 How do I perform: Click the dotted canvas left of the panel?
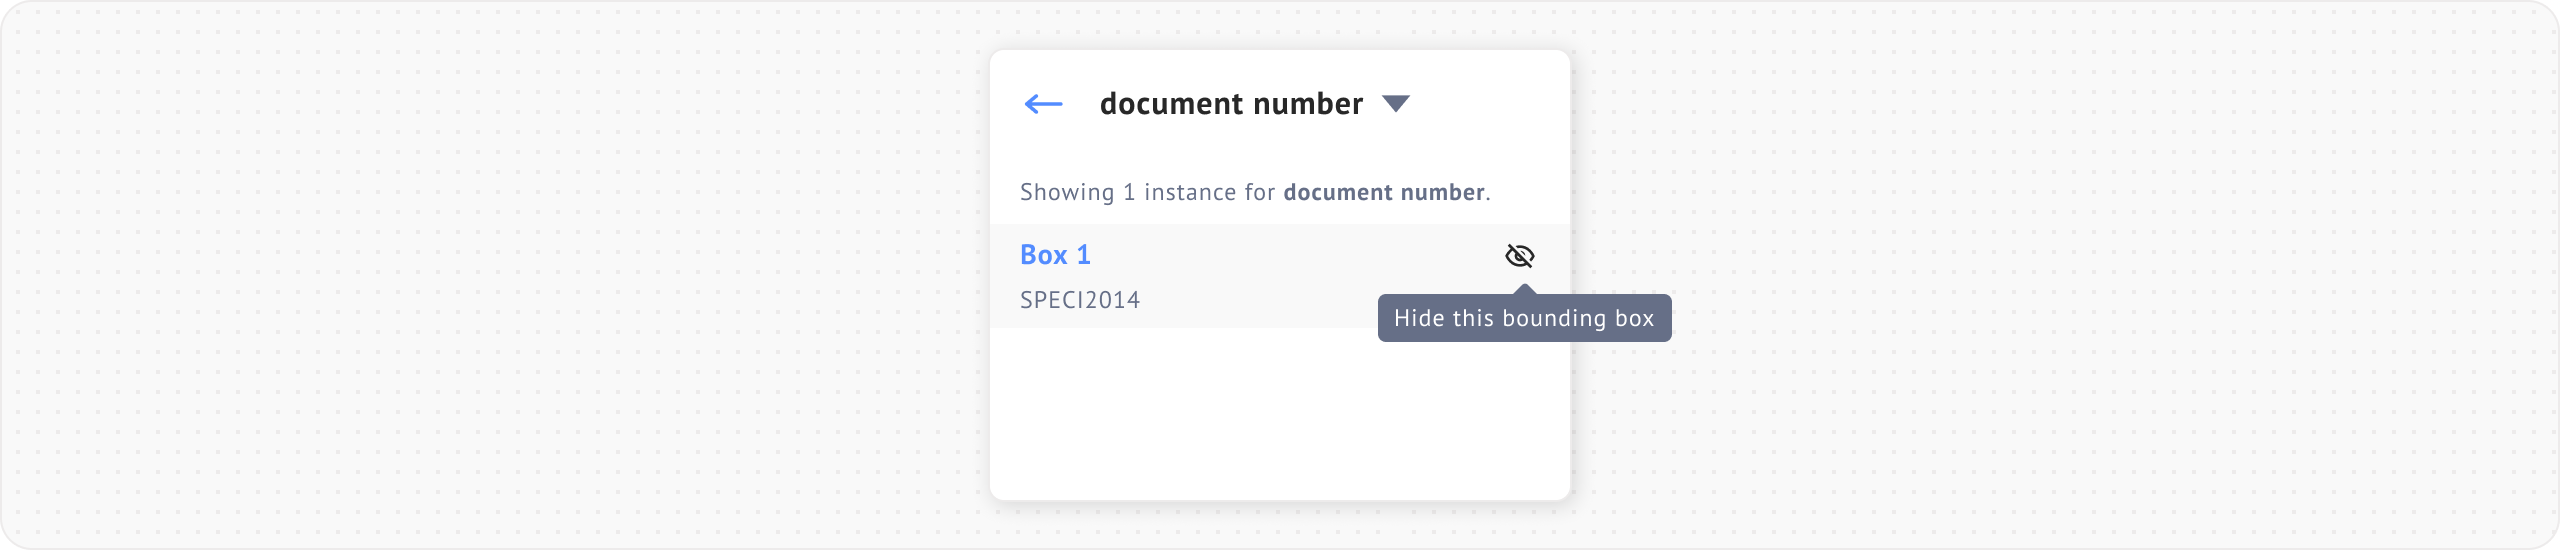tap(500, 275)
